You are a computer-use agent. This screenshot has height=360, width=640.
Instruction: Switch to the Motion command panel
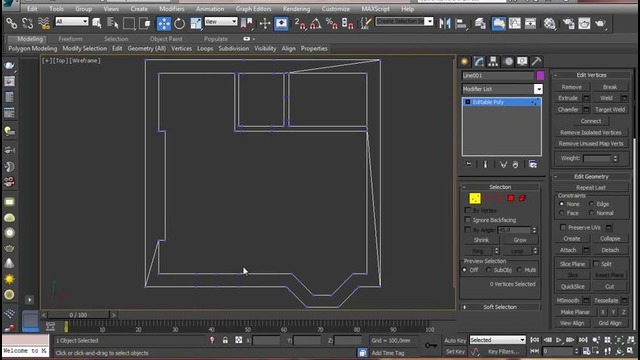click(508, 62)
